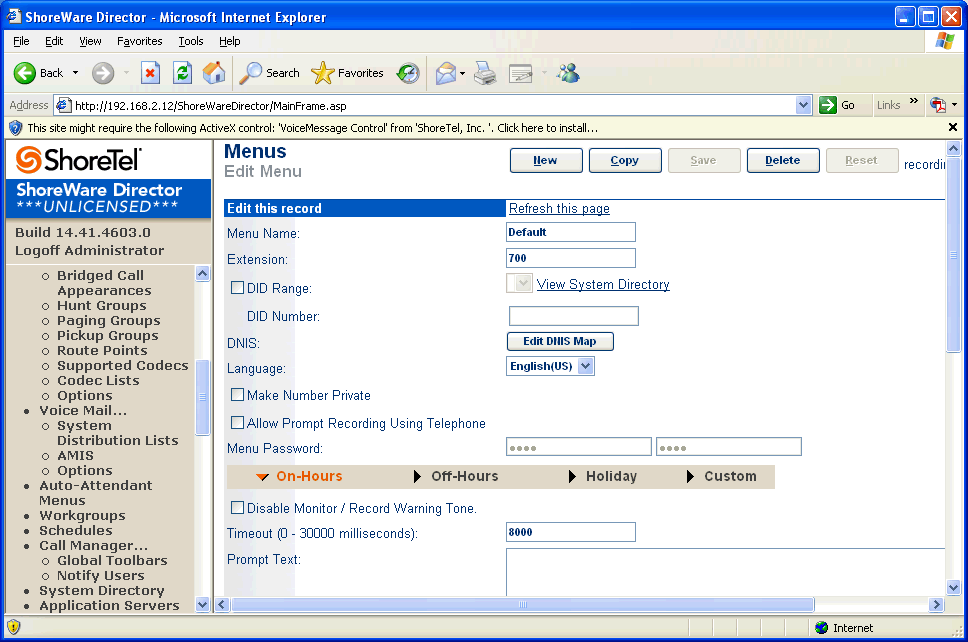Screen dimensions: 968x642
Task: Expand the Off-Hours section
Action: point(464,476)
